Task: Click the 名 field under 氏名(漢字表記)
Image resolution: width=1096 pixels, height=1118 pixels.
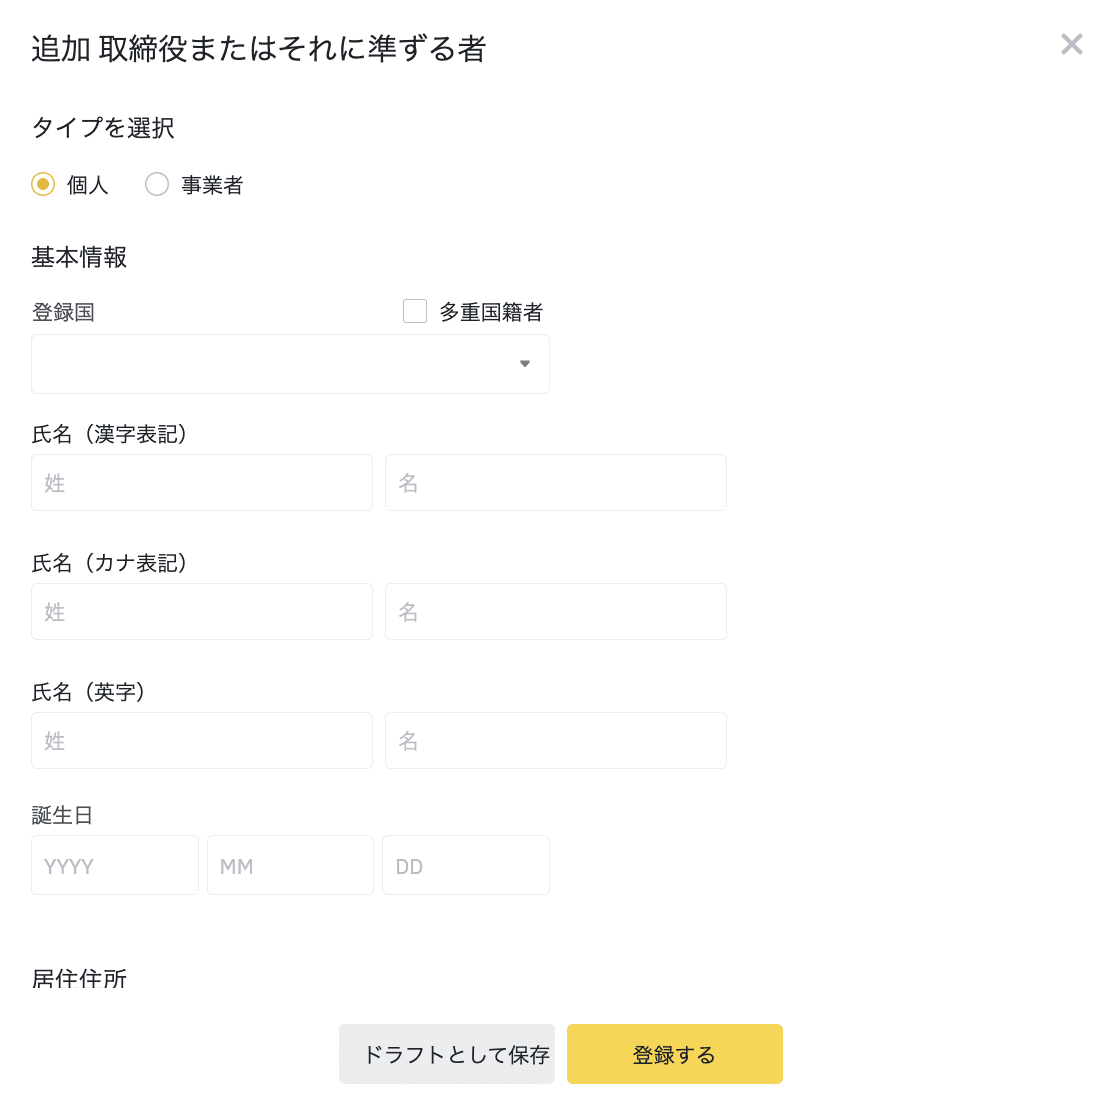Action: tap(555, 483)
